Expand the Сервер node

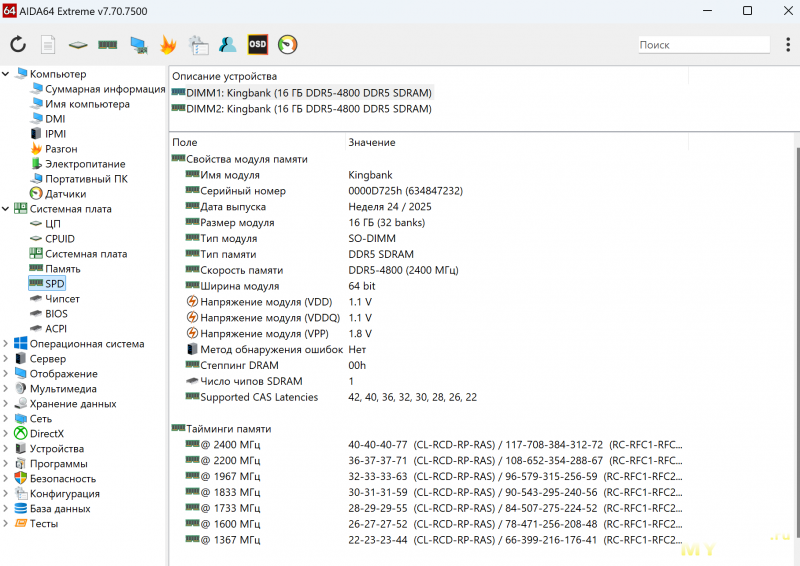[x=6, y=359]
